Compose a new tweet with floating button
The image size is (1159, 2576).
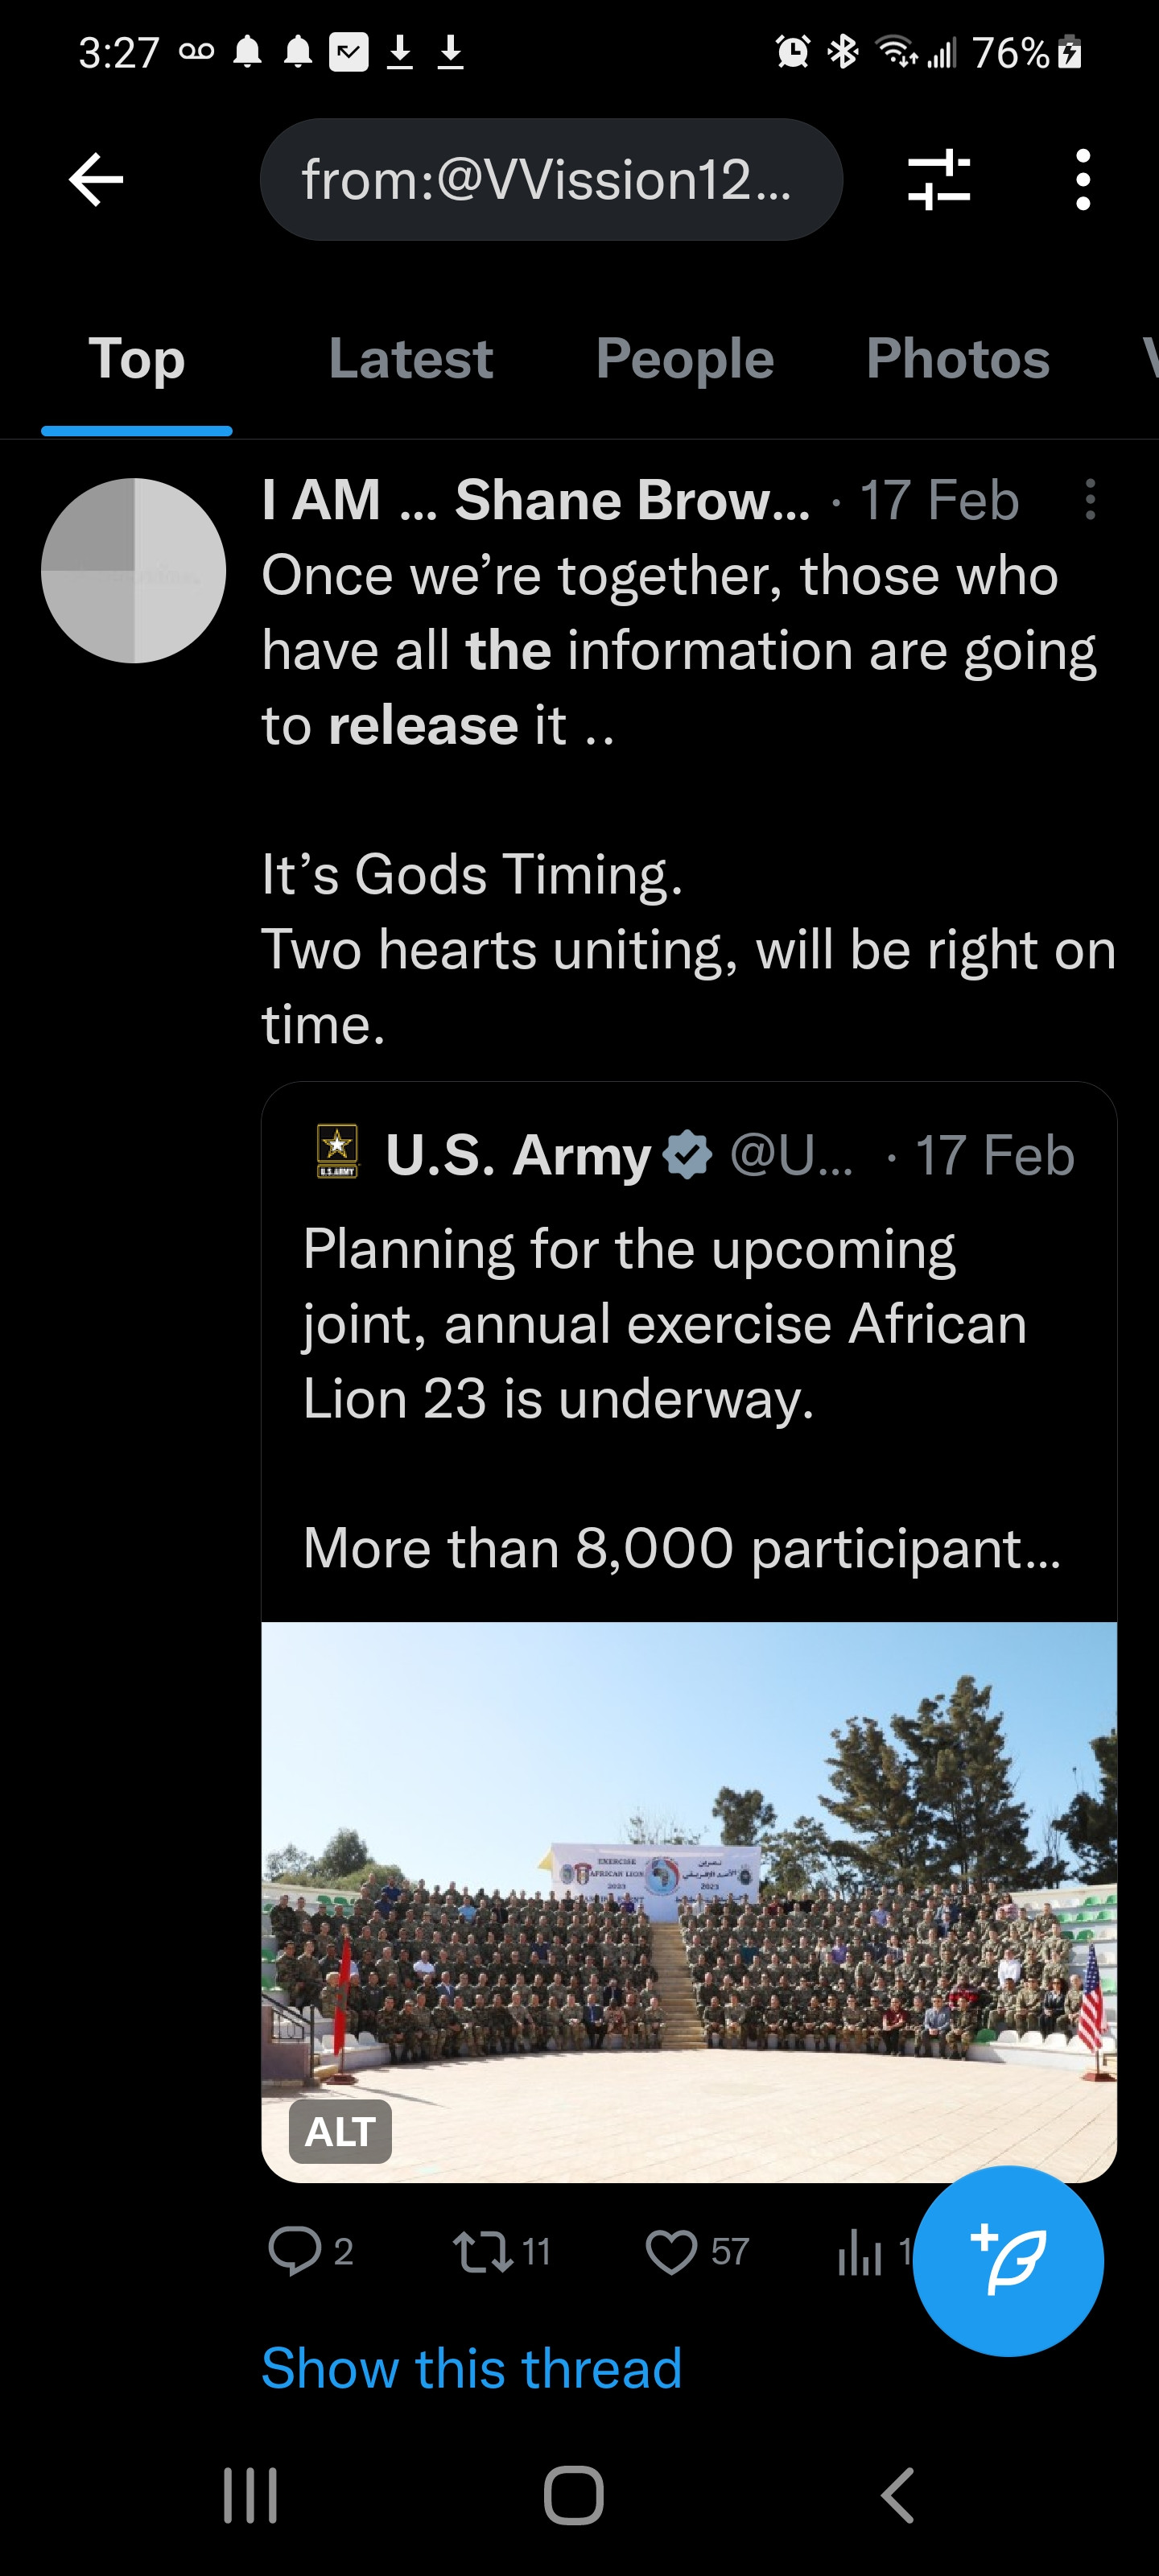pyautogui.click(x=1008, y=2261)
